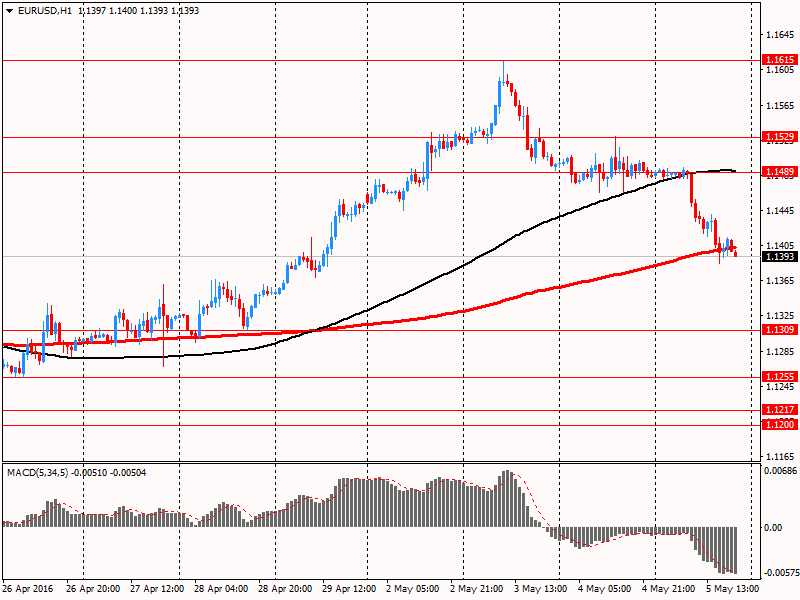Select the 1.1365 price scale value
The height and width of the screenshot is (600, 800).
780,281
